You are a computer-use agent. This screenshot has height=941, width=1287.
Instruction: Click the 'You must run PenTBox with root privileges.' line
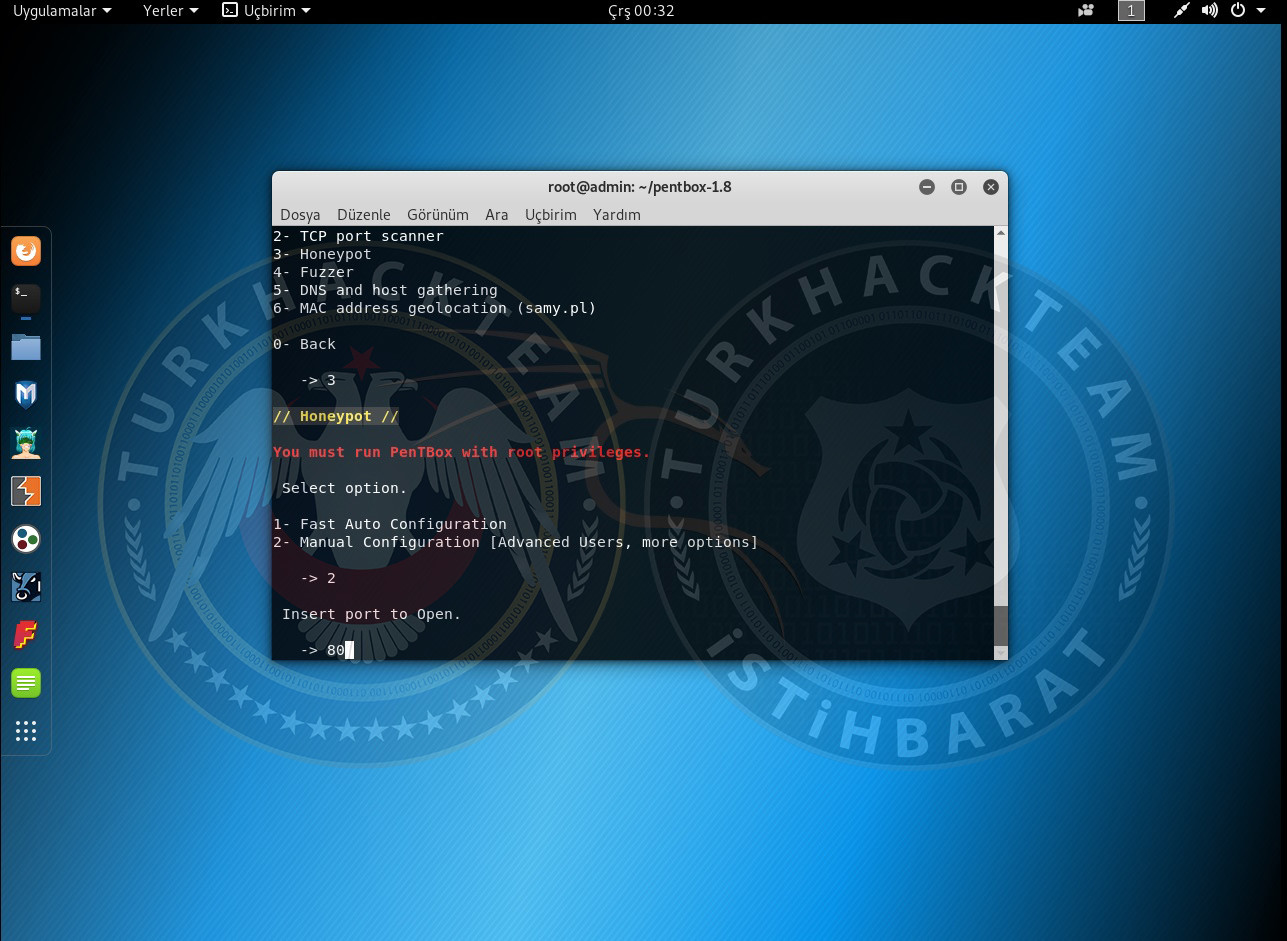[x=462, y=452]
